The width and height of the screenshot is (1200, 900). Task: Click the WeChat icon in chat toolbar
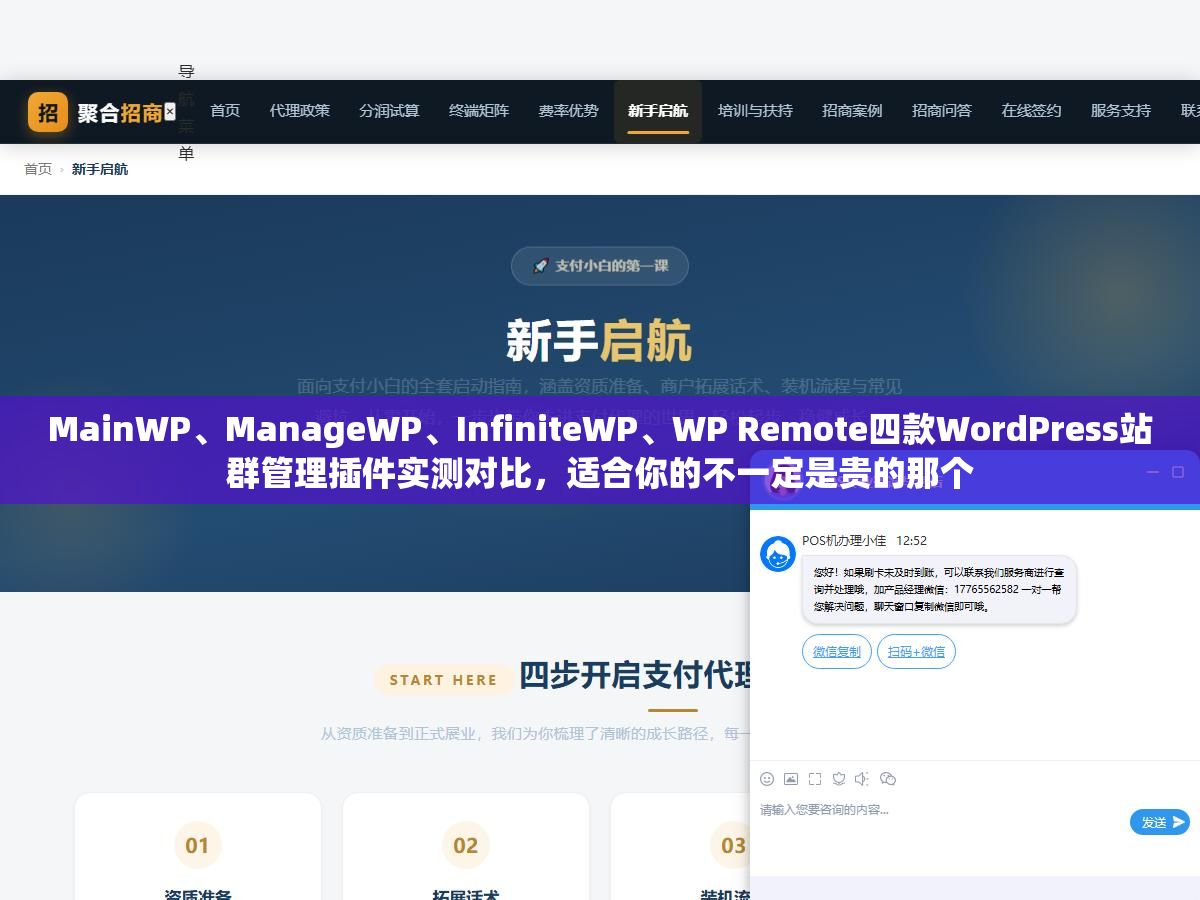(888, 779)
